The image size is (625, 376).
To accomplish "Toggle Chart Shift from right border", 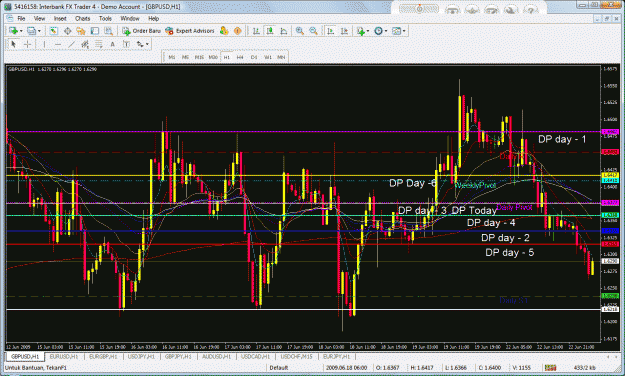I will click(x=344, y=31).
